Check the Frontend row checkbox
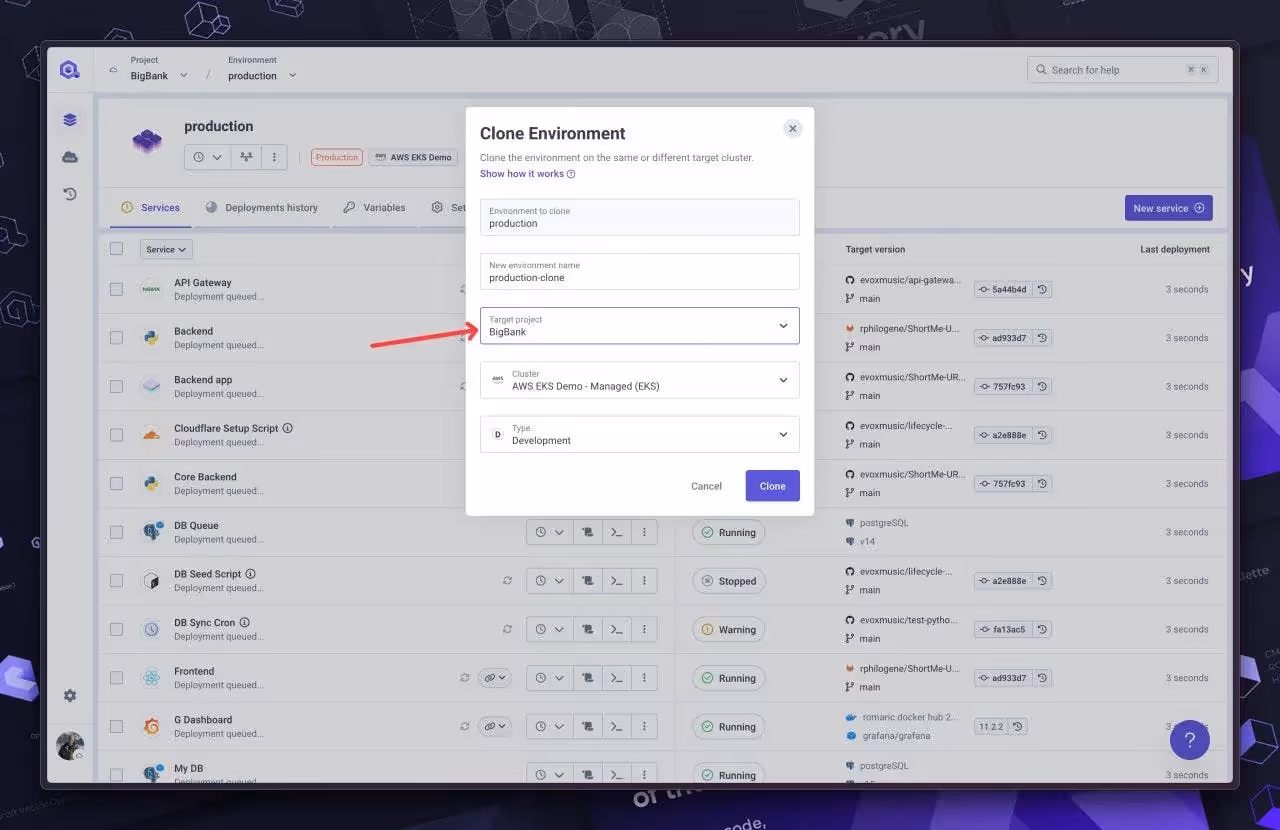Viewport: 1280px width, 830px height. [117, 678]
